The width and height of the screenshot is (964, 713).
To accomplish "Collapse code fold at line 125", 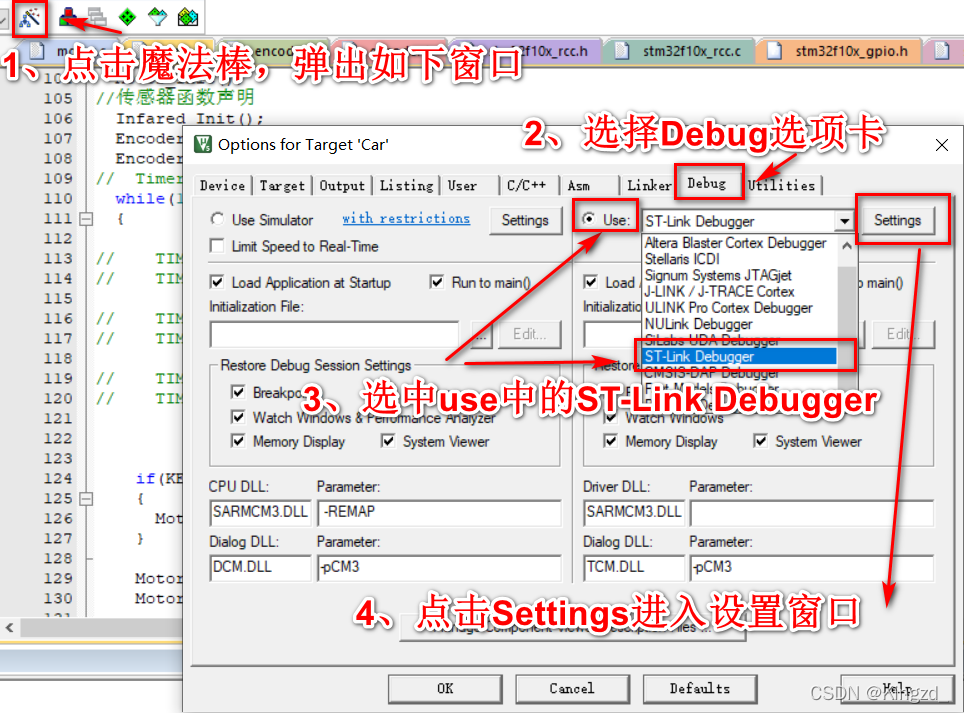I will pos(87,498).
